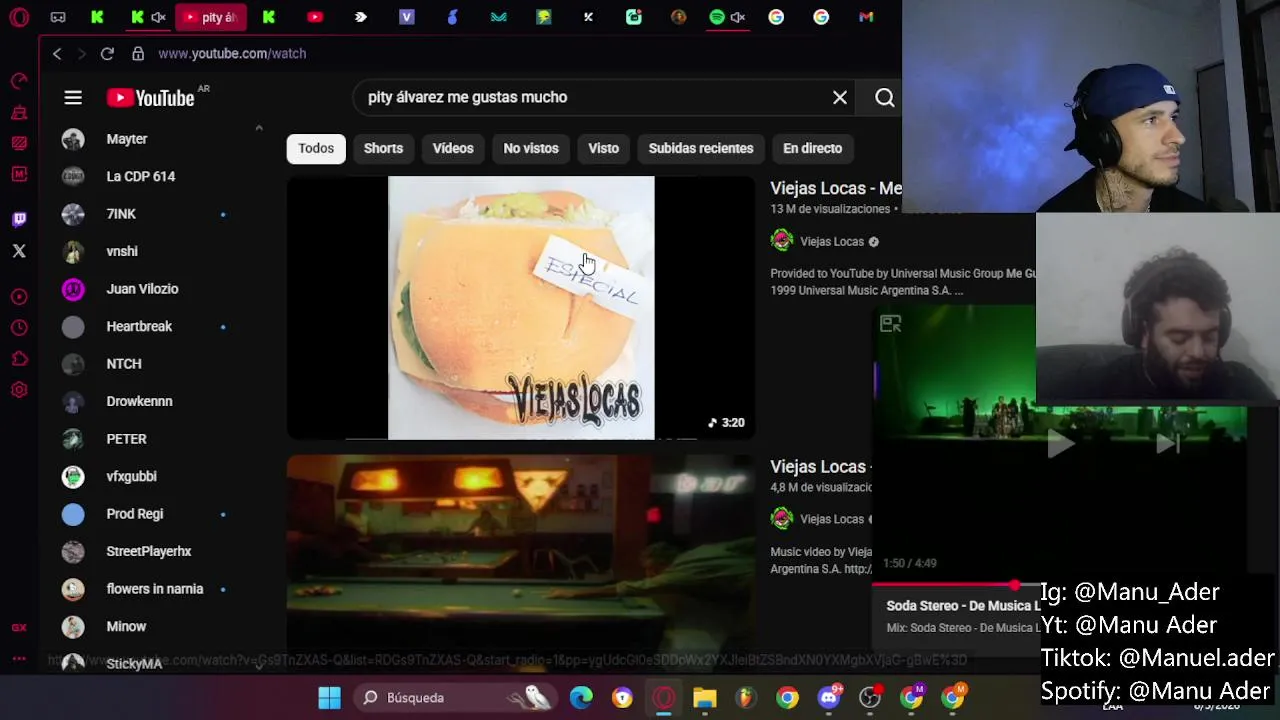Switch to the active 'pity ál' YouTube tab
This screenshot has height=720, width=1280.
[x=209, y=17]
